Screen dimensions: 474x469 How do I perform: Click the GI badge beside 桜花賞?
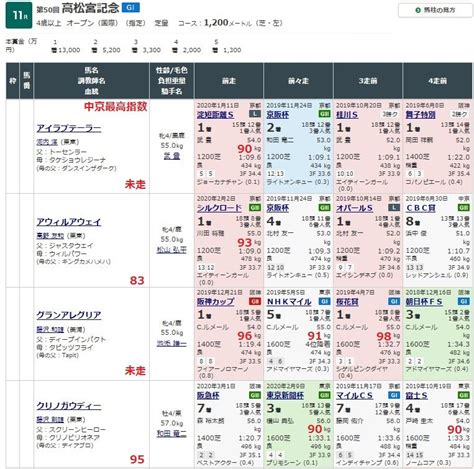[x=394, y=301]
